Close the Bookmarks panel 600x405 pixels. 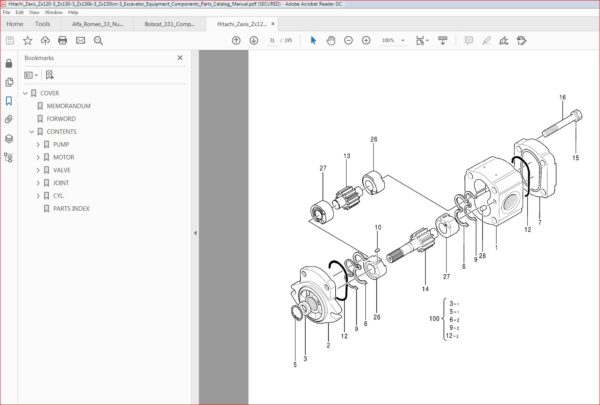tap(180, 58)
